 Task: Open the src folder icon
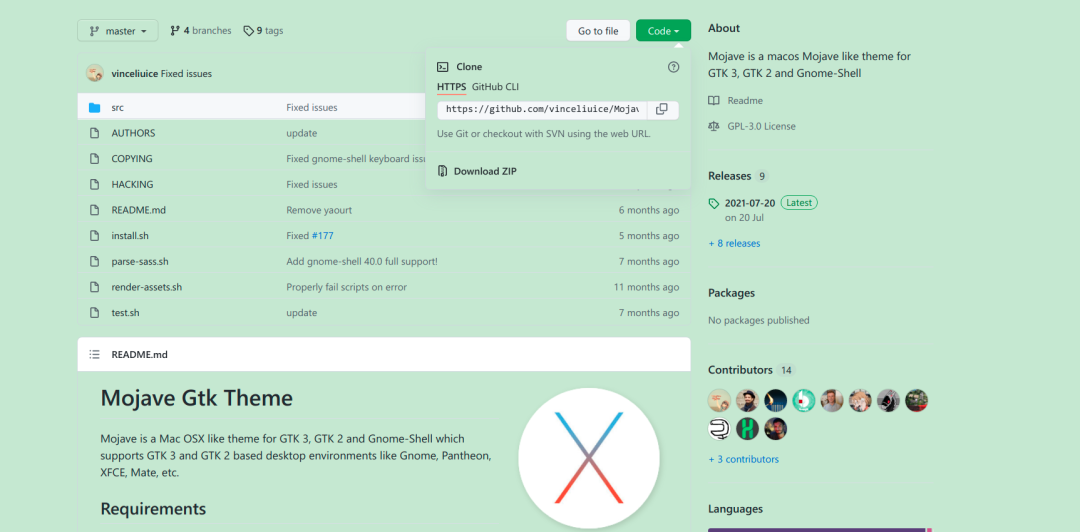tap(94, 108)
